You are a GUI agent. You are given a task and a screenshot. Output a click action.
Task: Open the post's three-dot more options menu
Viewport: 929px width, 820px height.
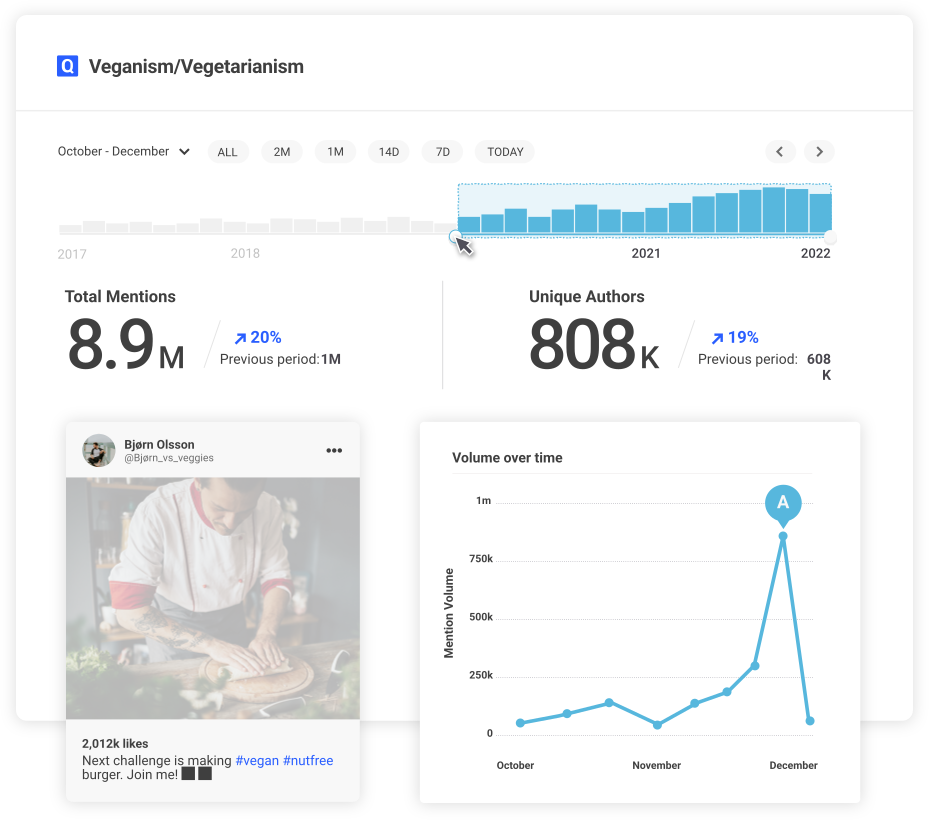pos(334,450)
